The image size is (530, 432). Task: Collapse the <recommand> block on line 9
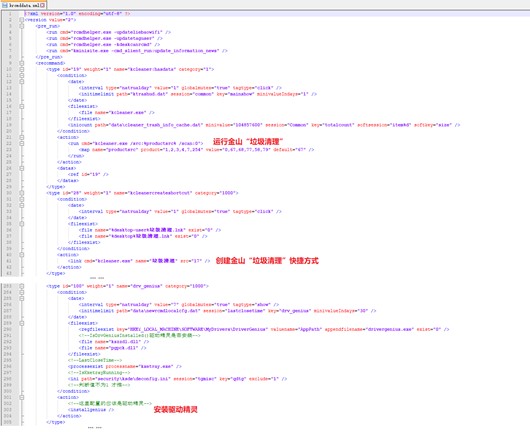point(22,63)
